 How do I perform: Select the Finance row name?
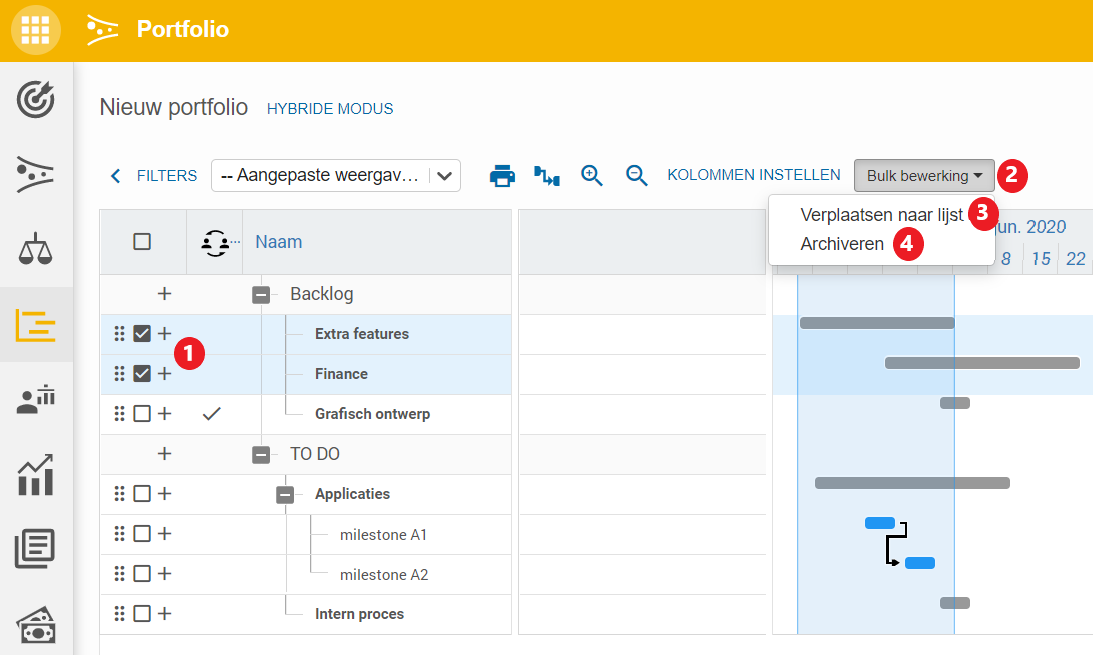coord(342,374)
